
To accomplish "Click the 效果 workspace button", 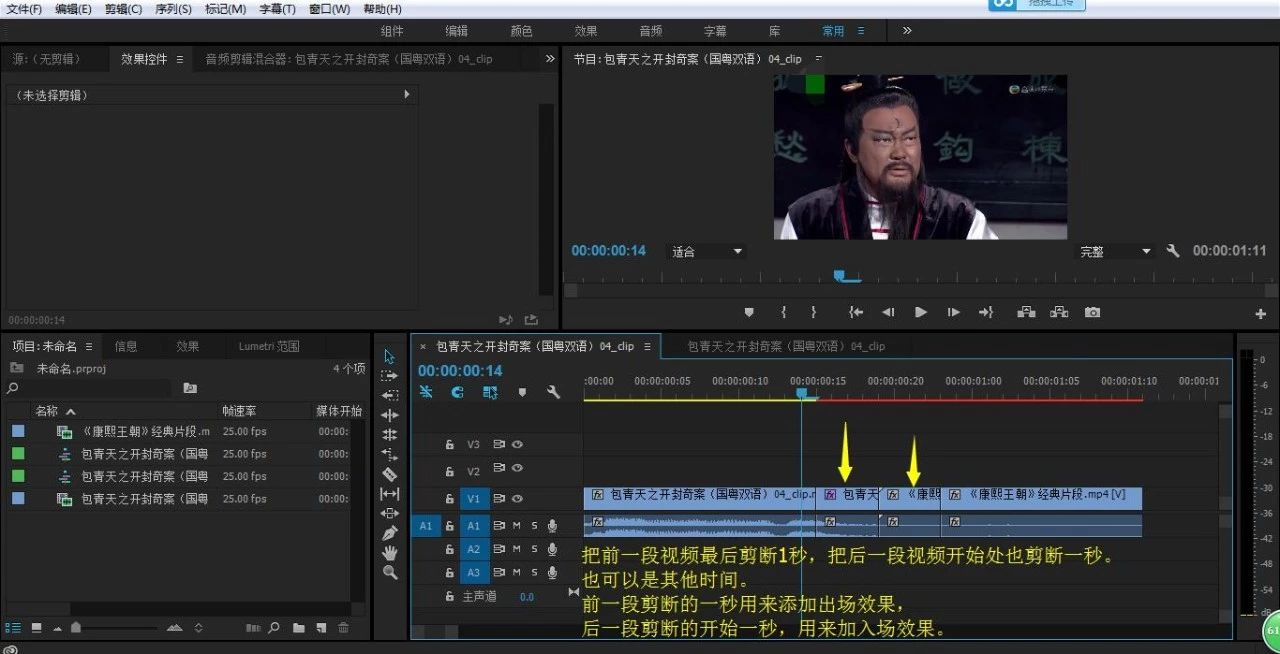I will [x=586, y=31].
